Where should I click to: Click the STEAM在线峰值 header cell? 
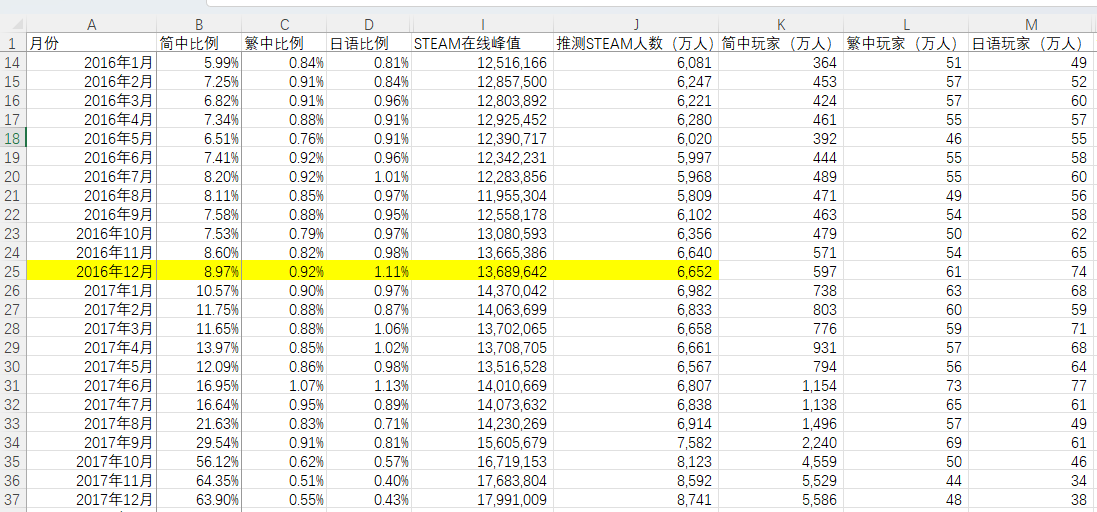tap(482, 43)
